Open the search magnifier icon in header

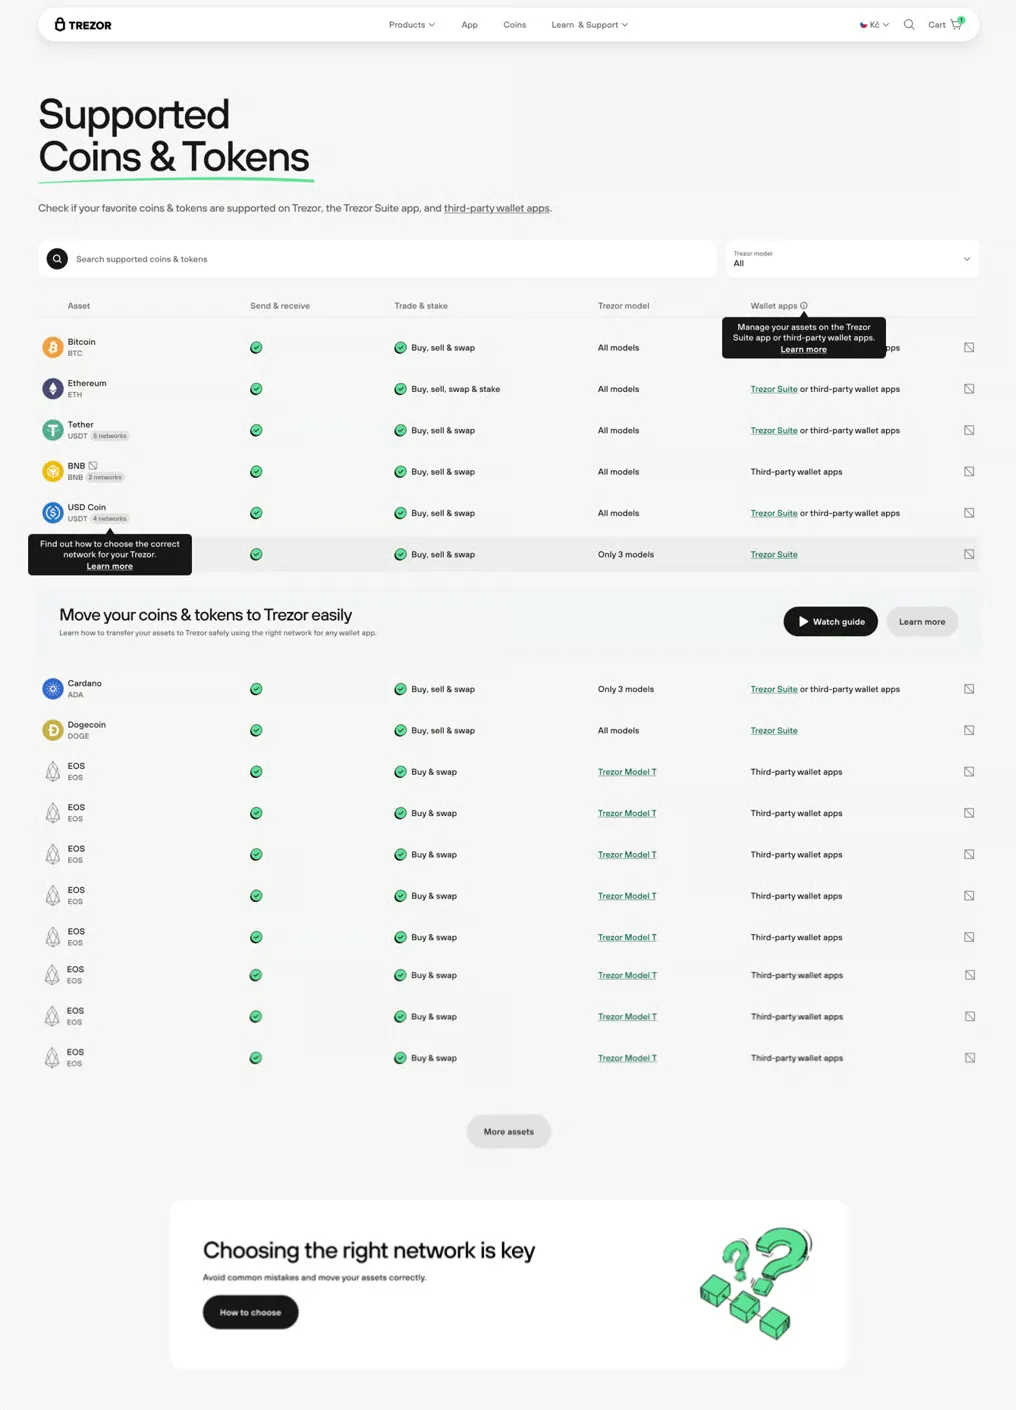tap(909, 25)
